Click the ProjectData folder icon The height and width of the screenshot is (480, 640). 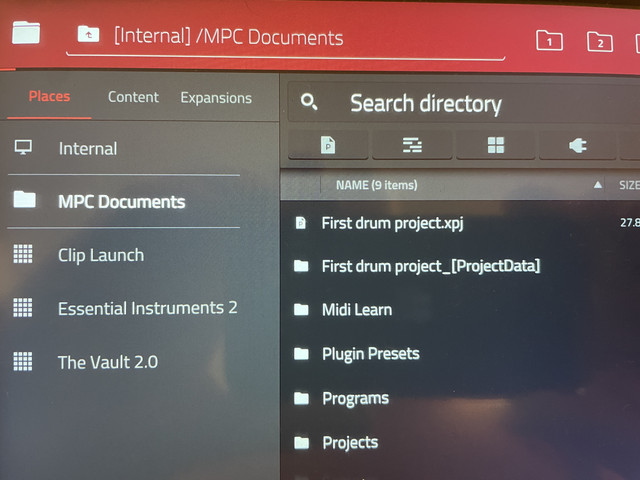301,266
